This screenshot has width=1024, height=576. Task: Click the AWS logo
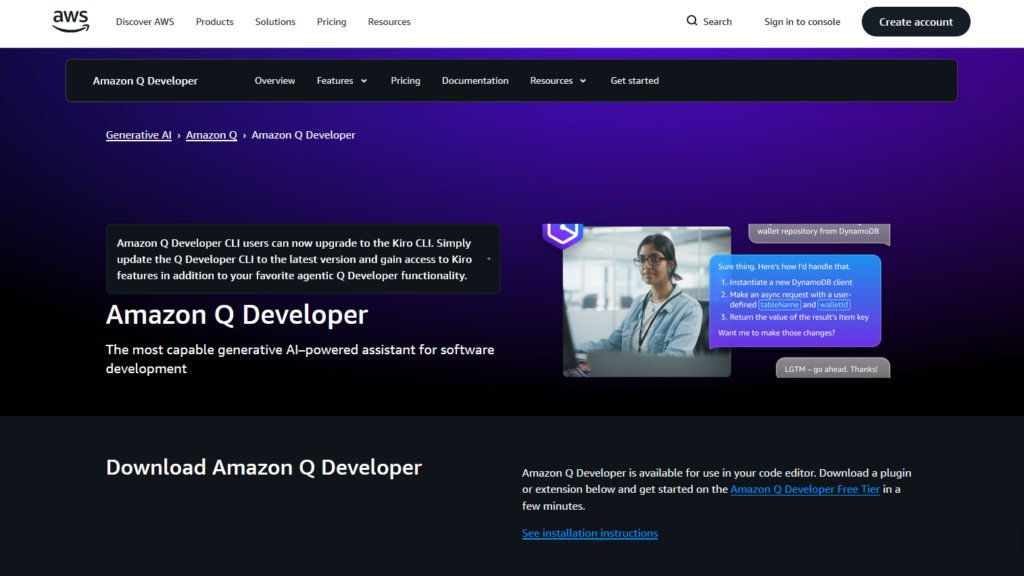(71, 21)
